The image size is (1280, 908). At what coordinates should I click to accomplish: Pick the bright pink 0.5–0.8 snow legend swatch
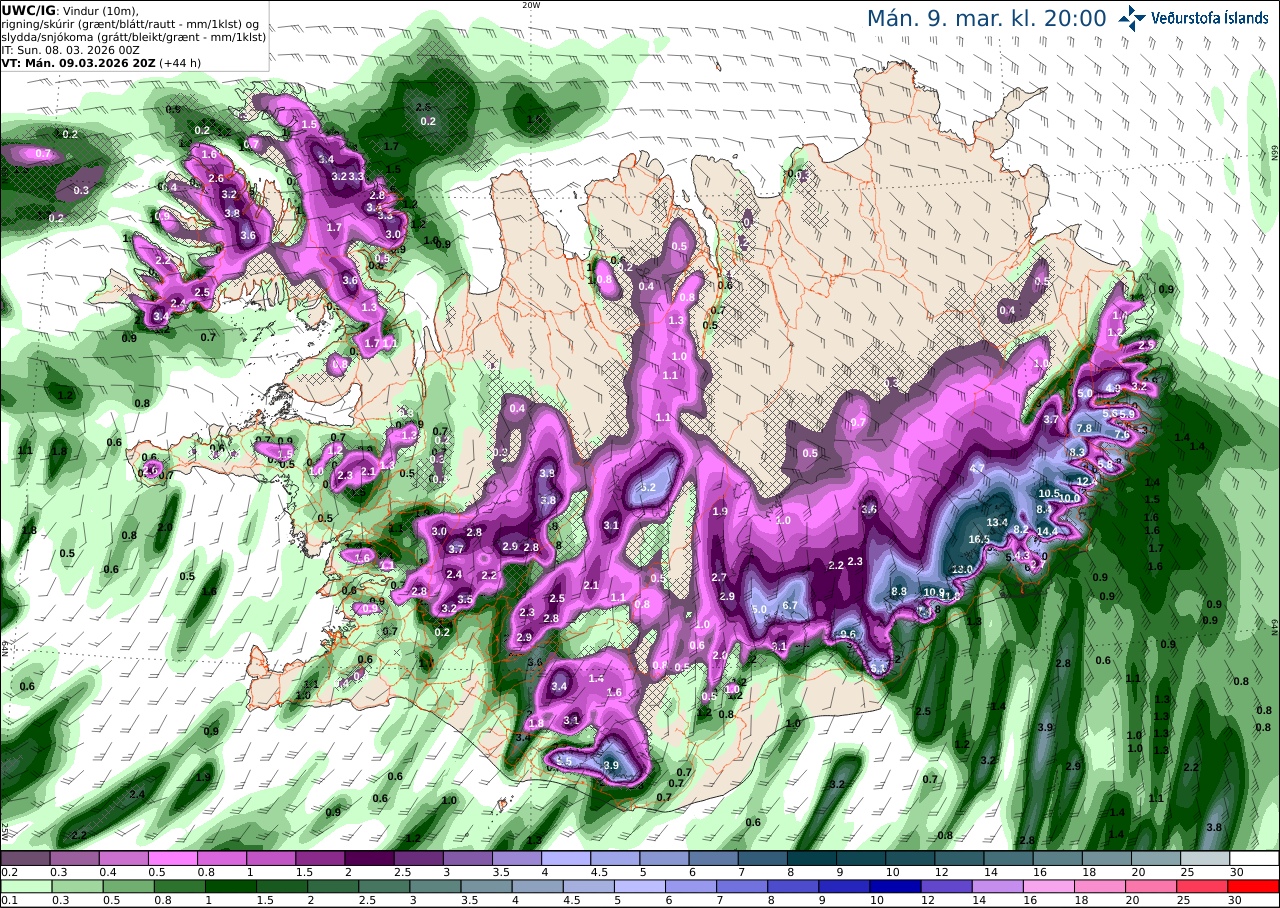[x=172, y=858]
